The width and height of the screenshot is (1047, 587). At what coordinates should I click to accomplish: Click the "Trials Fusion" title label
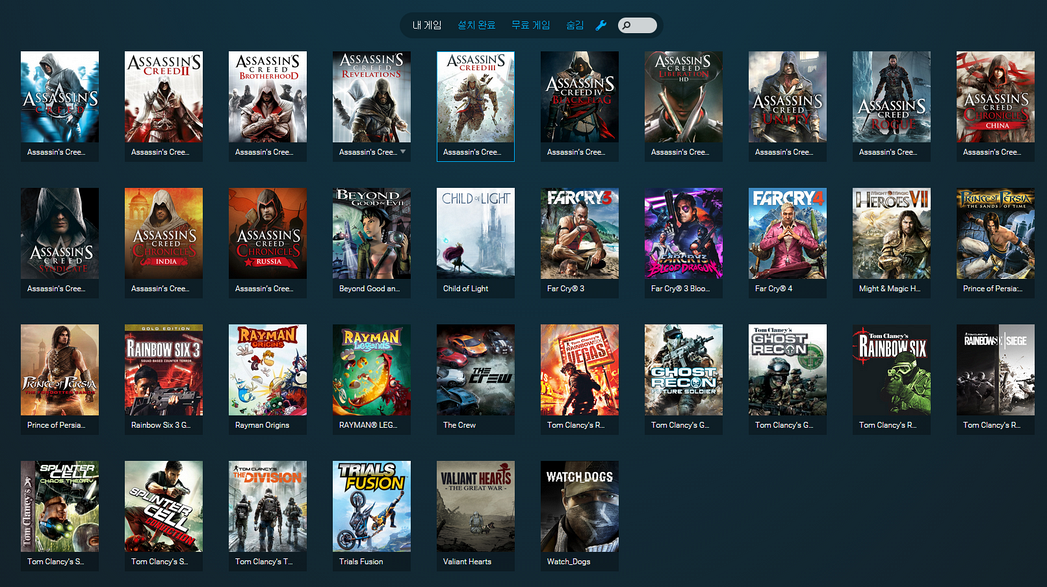(x=361, y=562)
